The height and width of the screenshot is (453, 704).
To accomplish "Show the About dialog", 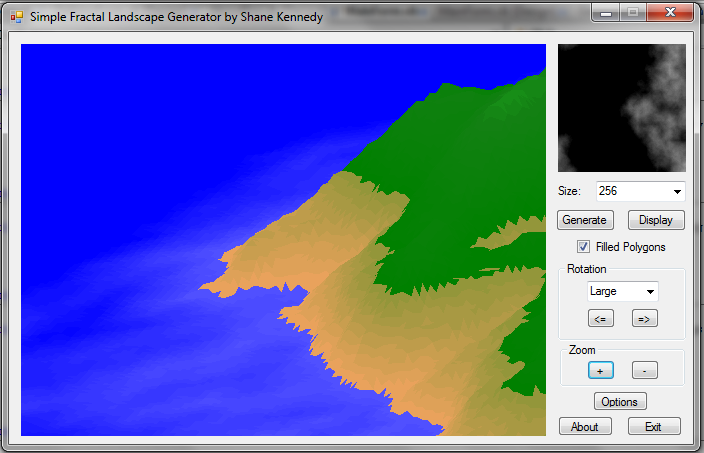I will 585,427.
